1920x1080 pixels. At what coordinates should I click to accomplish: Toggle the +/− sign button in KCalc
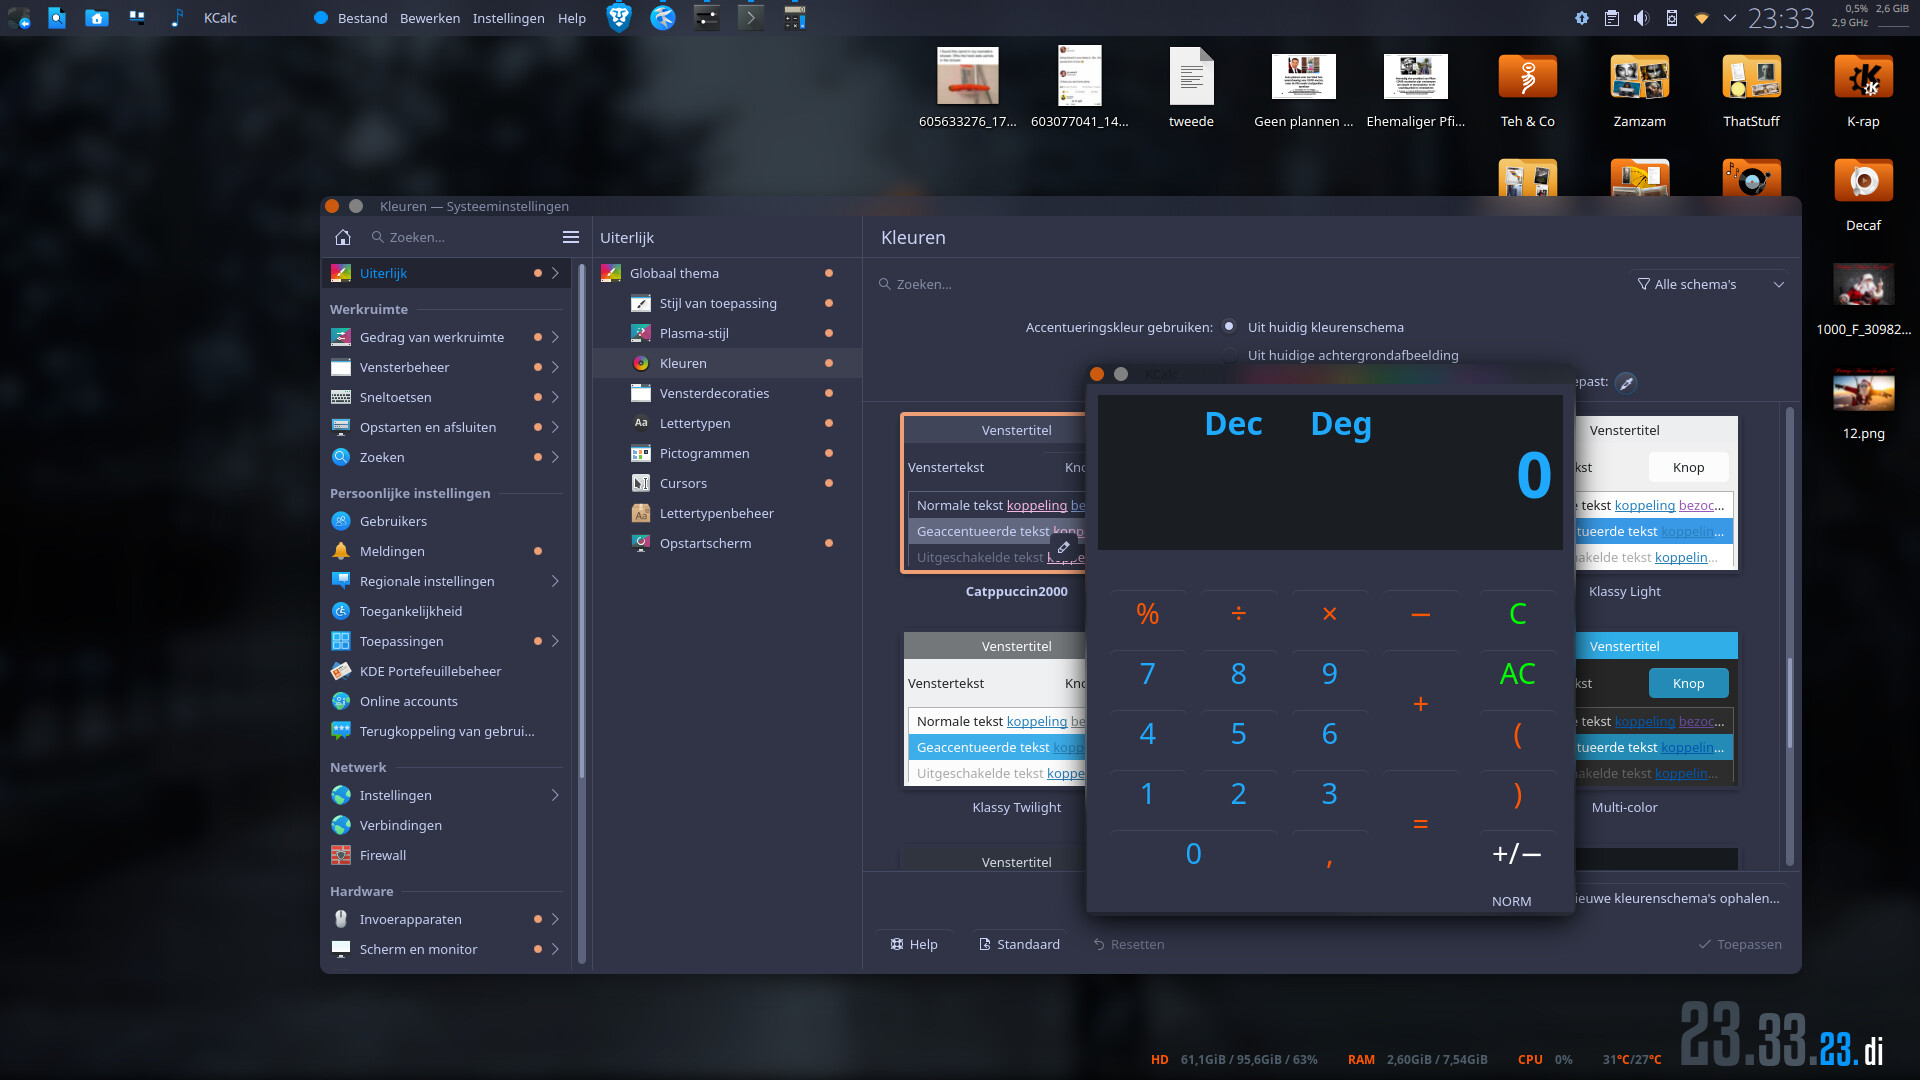[x=1516, y=853]
